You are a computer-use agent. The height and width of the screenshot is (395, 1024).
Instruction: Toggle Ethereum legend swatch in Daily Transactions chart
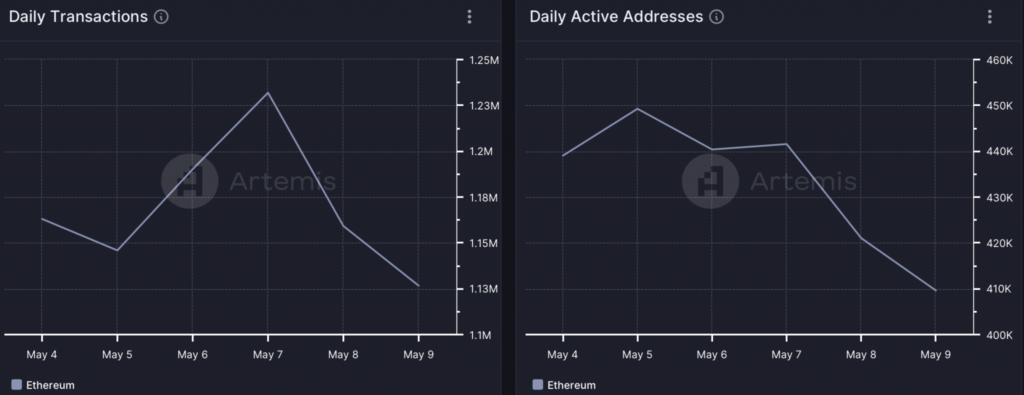16,385
